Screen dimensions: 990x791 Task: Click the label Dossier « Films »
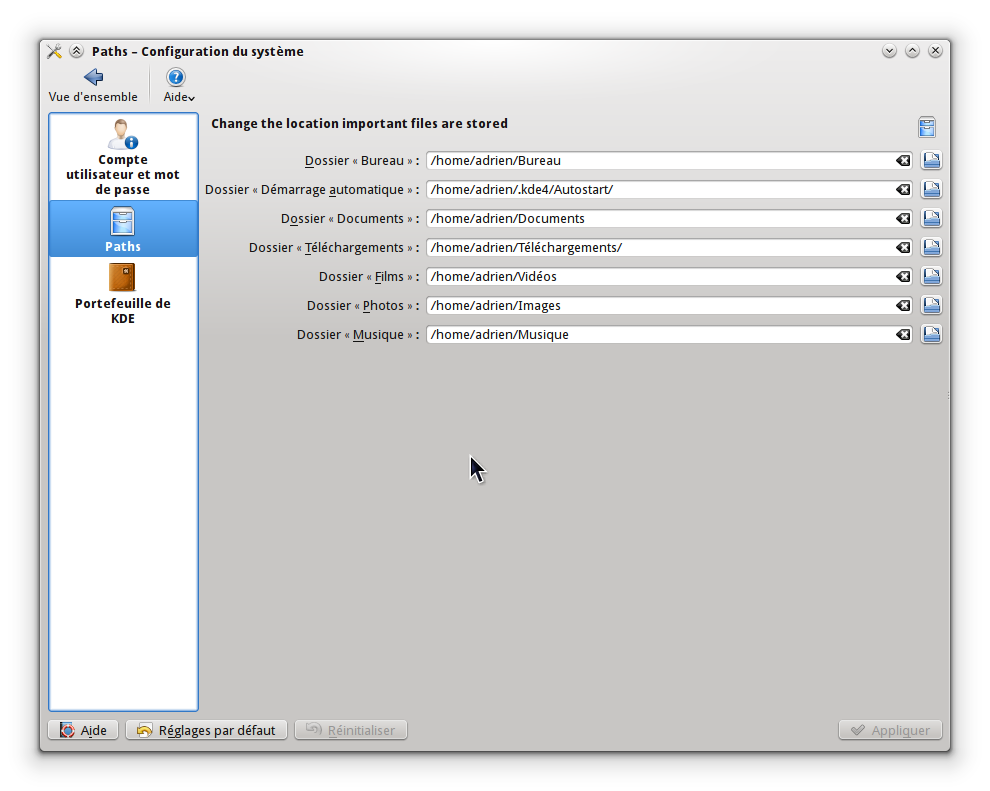[x=369, y=277]
